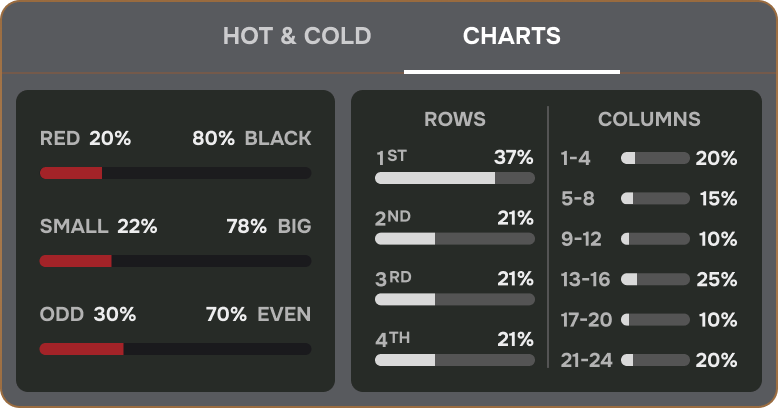The image size is (778, 408).
Task: Switch to the HOT & COLD tab
Action: [x=297, y=36]
